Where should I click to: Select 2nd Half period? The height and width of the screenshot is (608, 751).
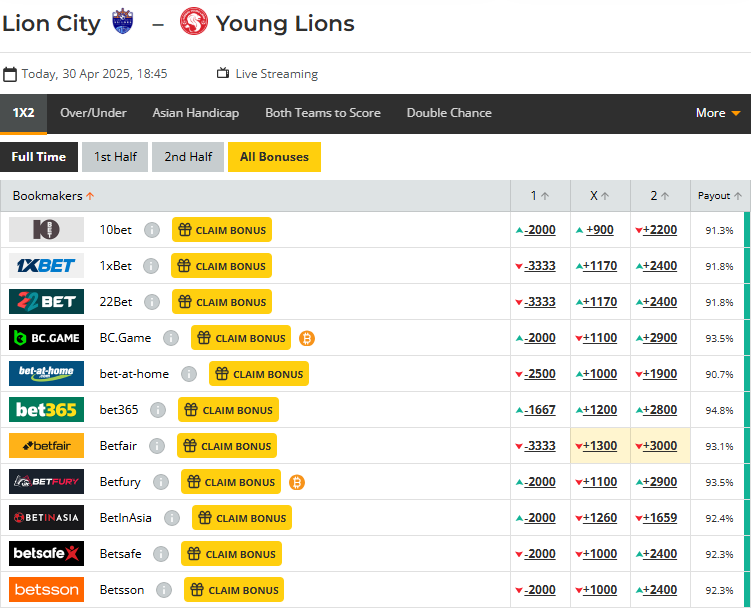188,157
